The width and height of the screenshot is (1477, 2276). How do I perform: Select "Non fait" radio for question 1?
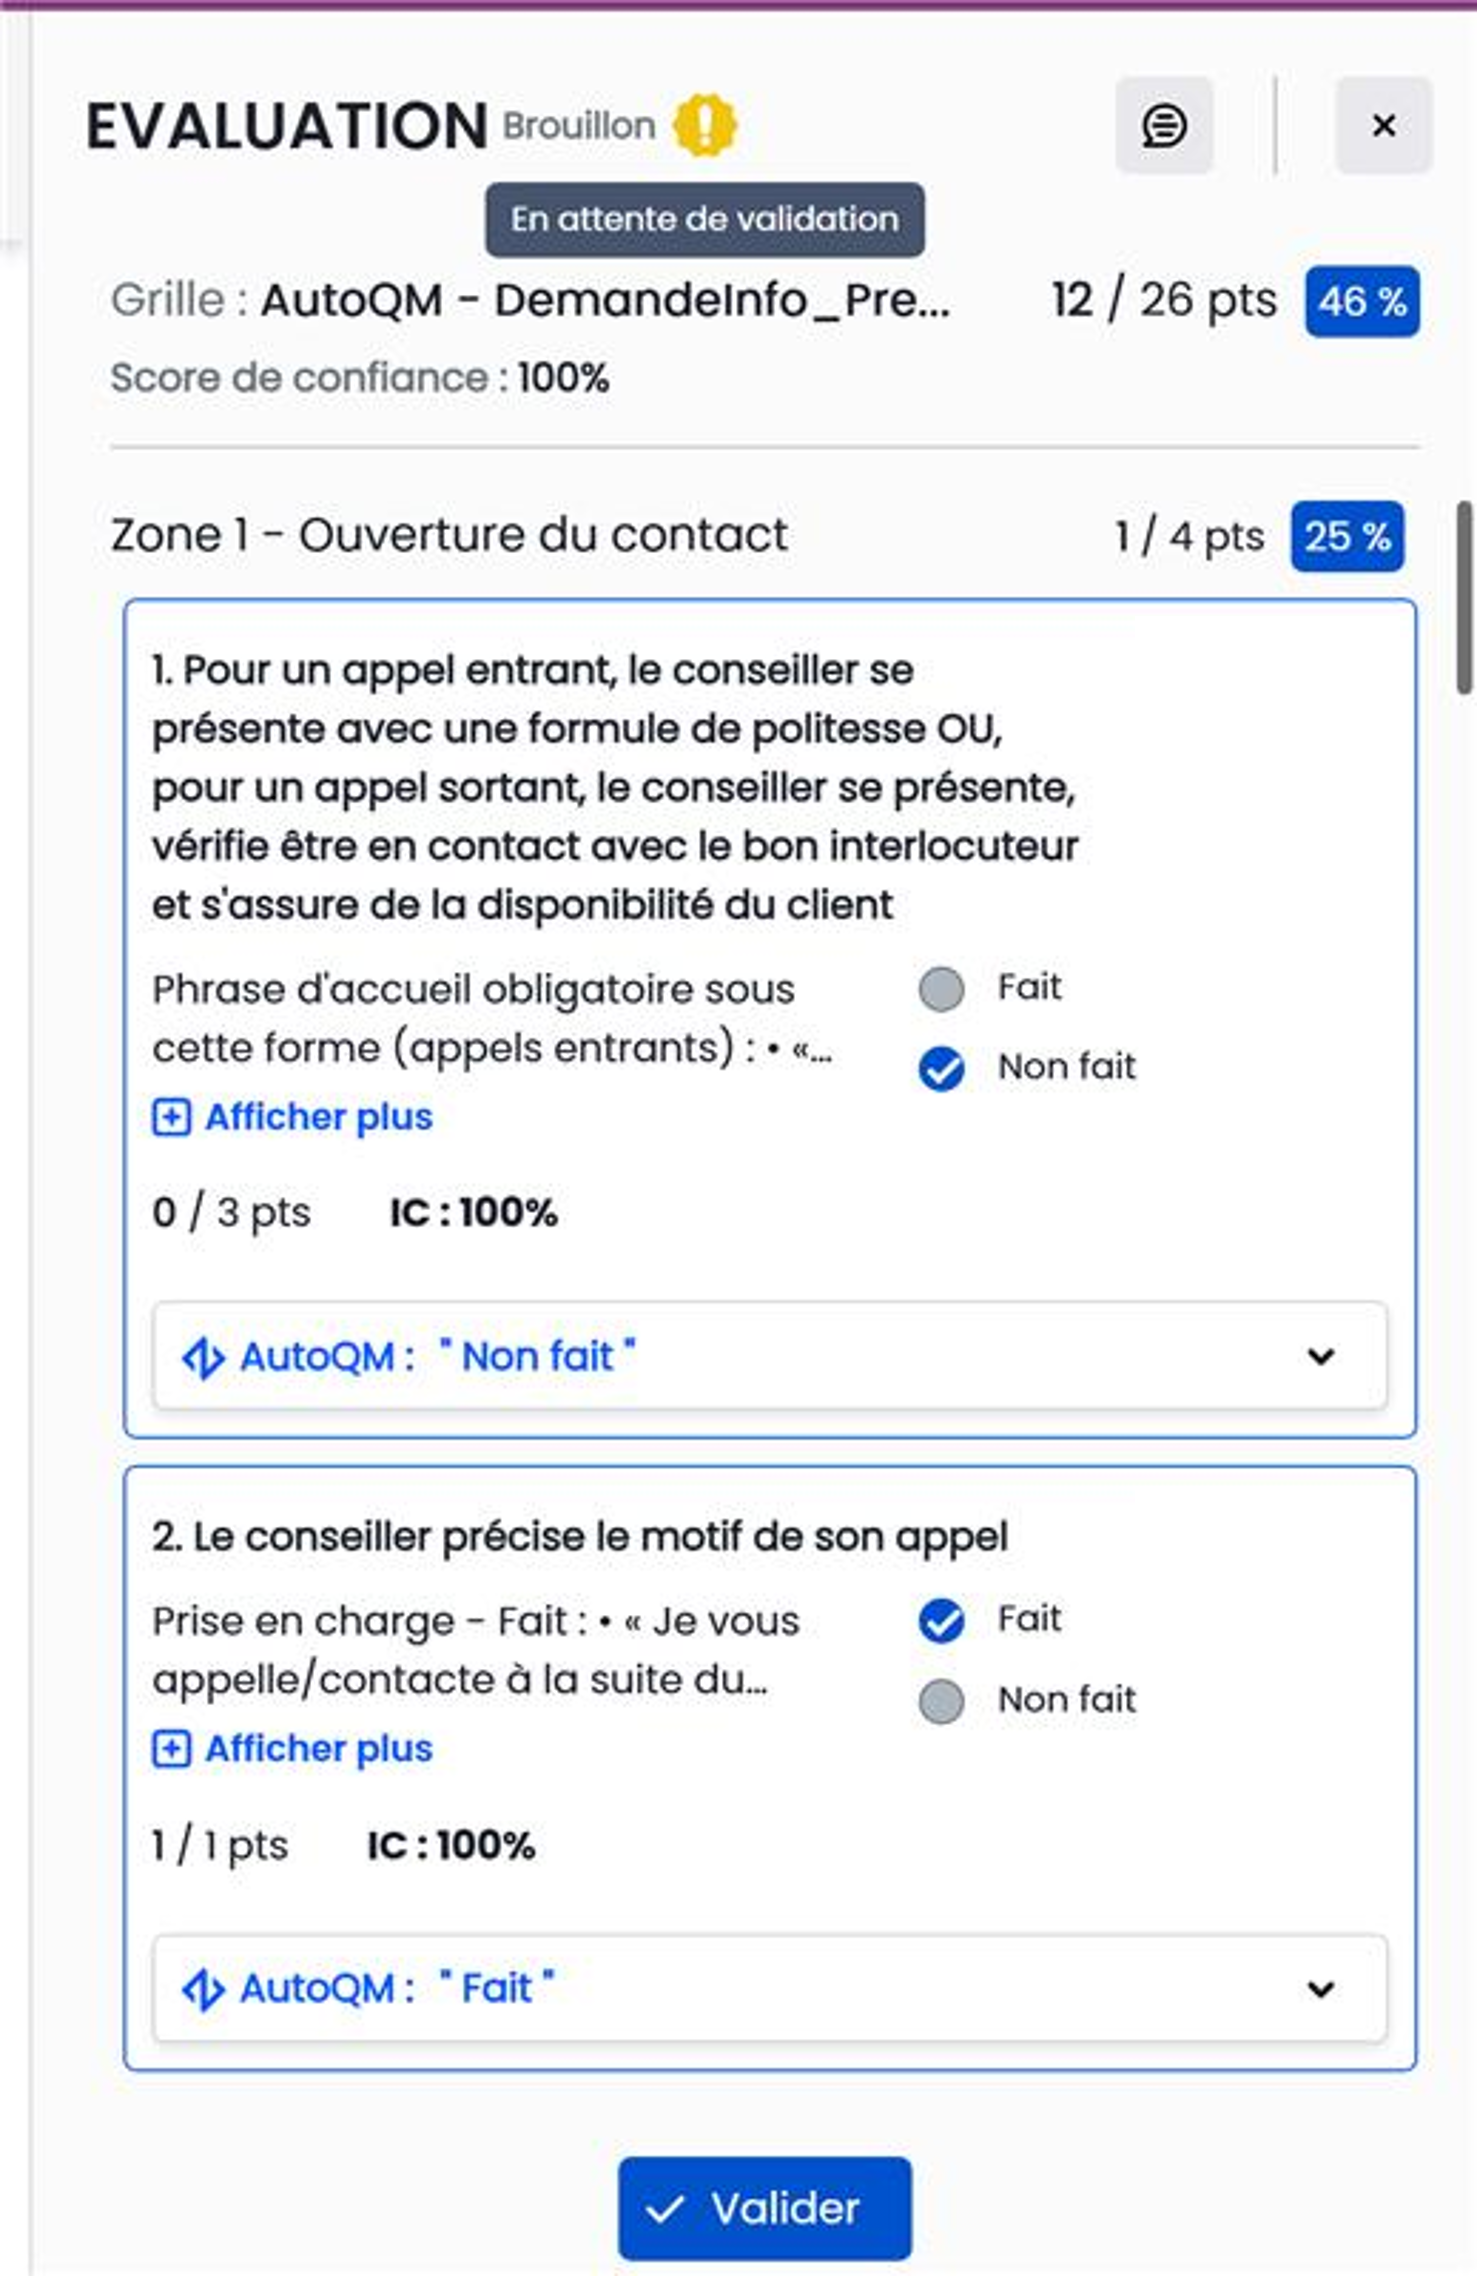941,1068
